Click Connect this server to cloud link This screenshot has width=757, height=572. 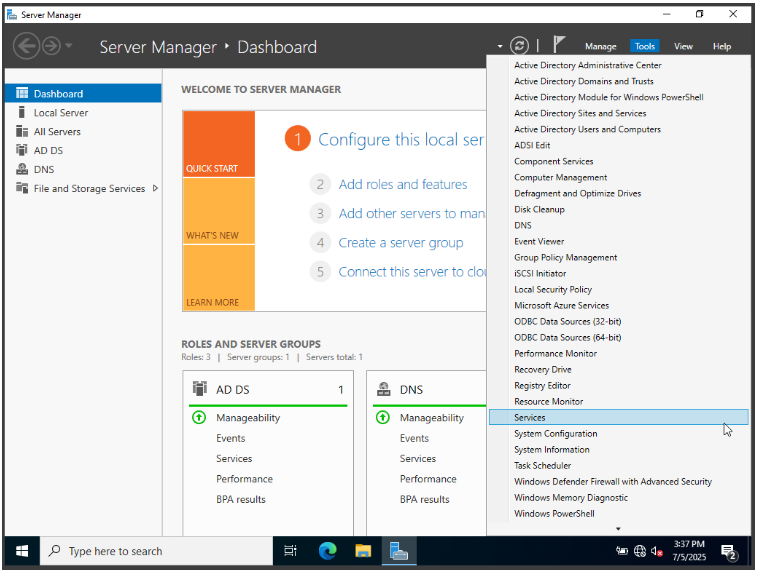click(x=412, y=272)
